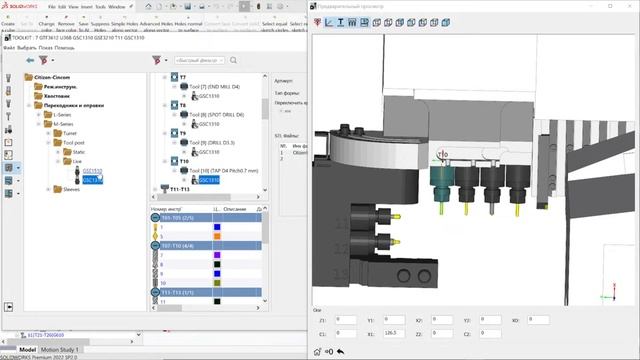The image size is (640, 360).
Task: Select Tool [8] (SPOT DRILL D6) item
Action: pyautogui.click(x=216, y=115)
